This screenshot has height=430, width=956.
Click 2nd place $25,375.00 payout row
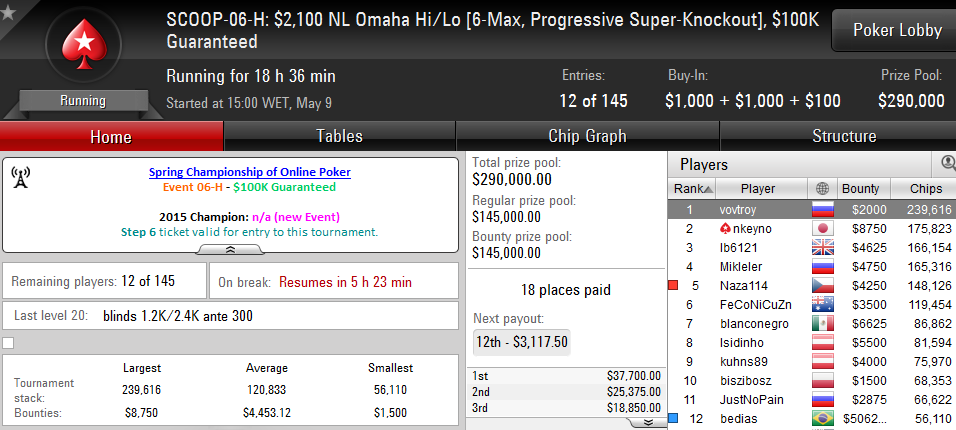566,392
